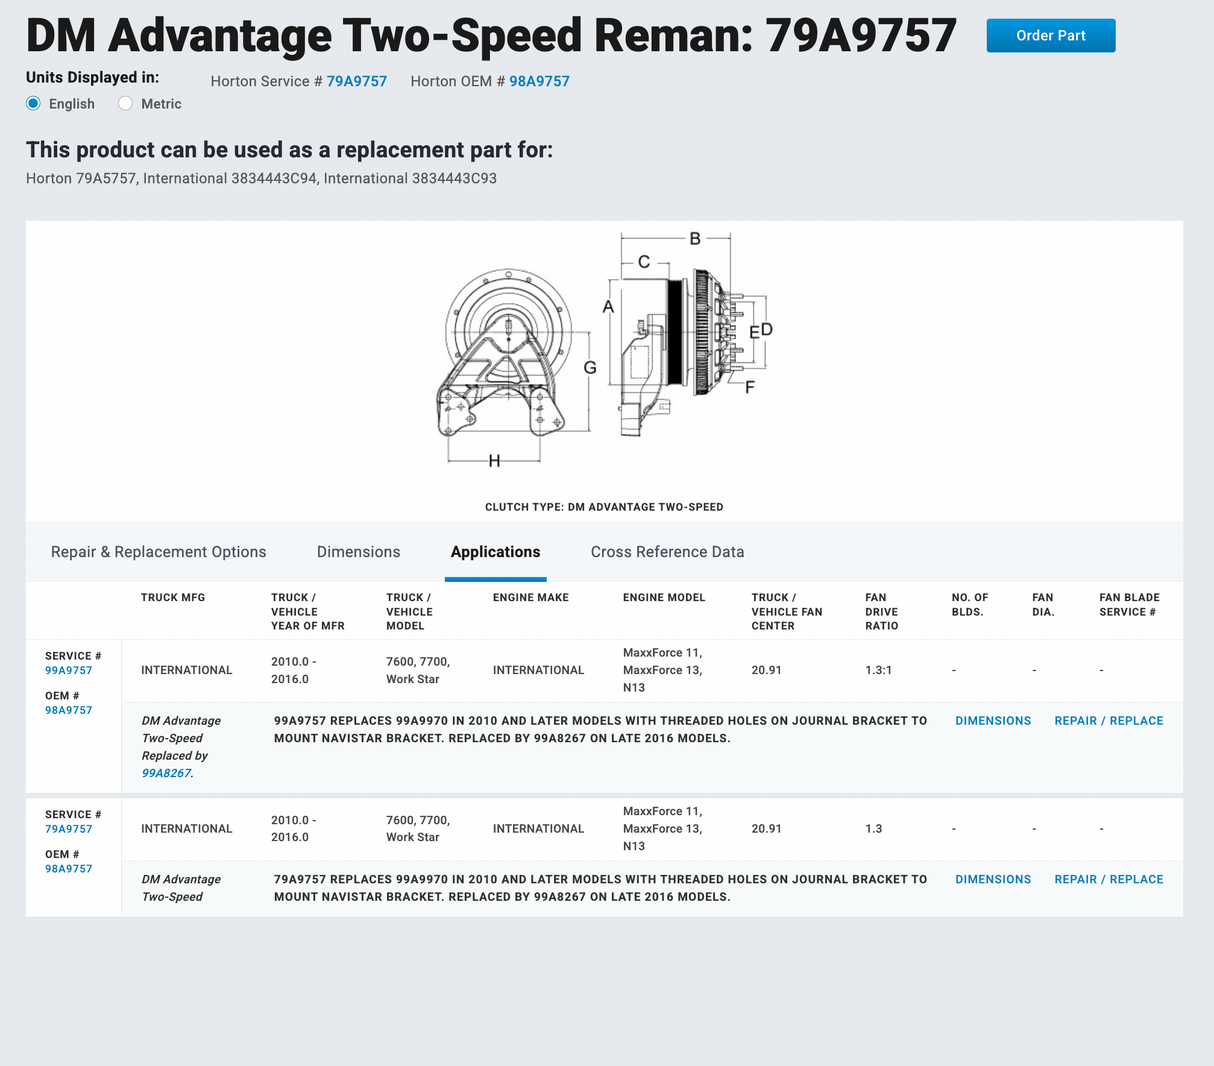The height and width of the screenshot is (1066, 1214).
Task: Open OEM 98A9757 link in second row
Action: 68,869
